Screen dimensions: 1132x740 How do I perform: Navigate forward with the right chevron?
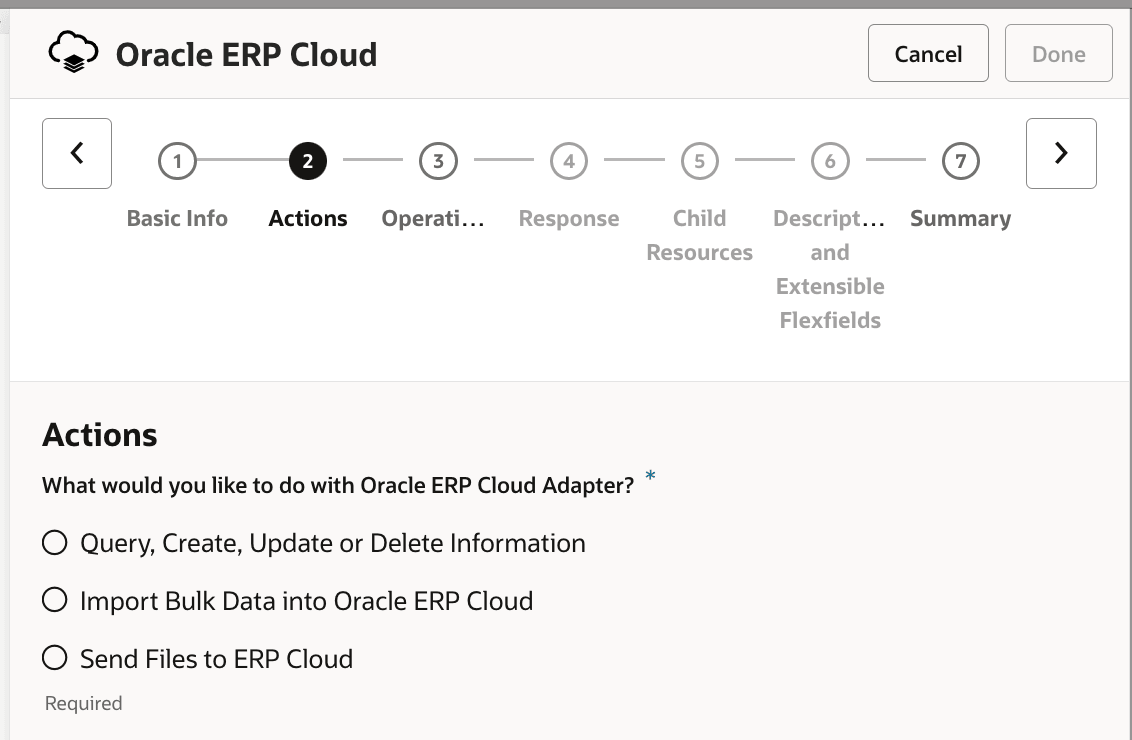tap(1061, 153)
